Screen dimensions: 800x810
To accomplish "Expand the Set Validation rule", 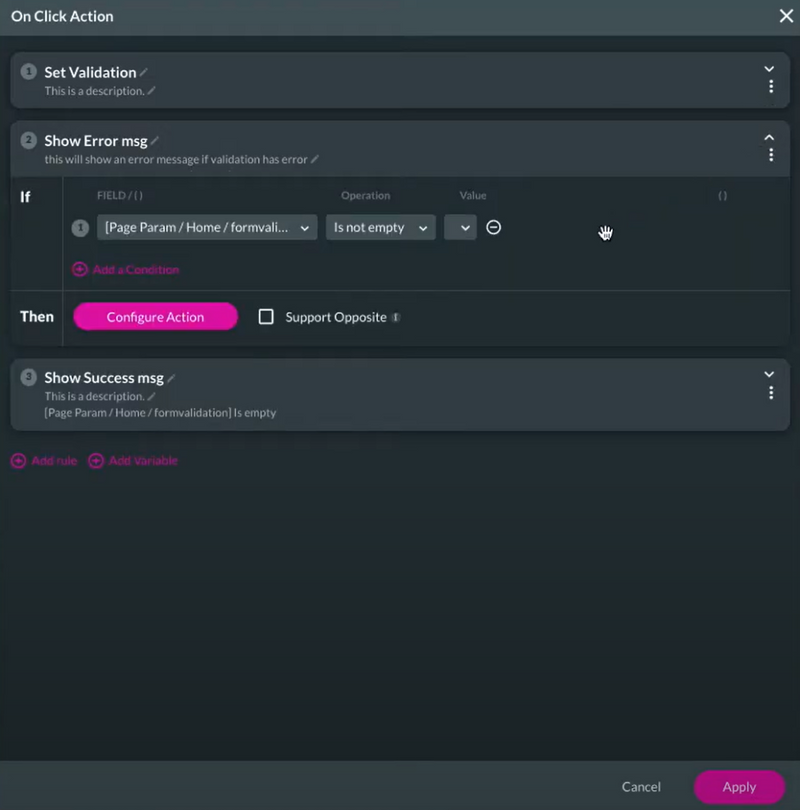I will coord(769,69).
